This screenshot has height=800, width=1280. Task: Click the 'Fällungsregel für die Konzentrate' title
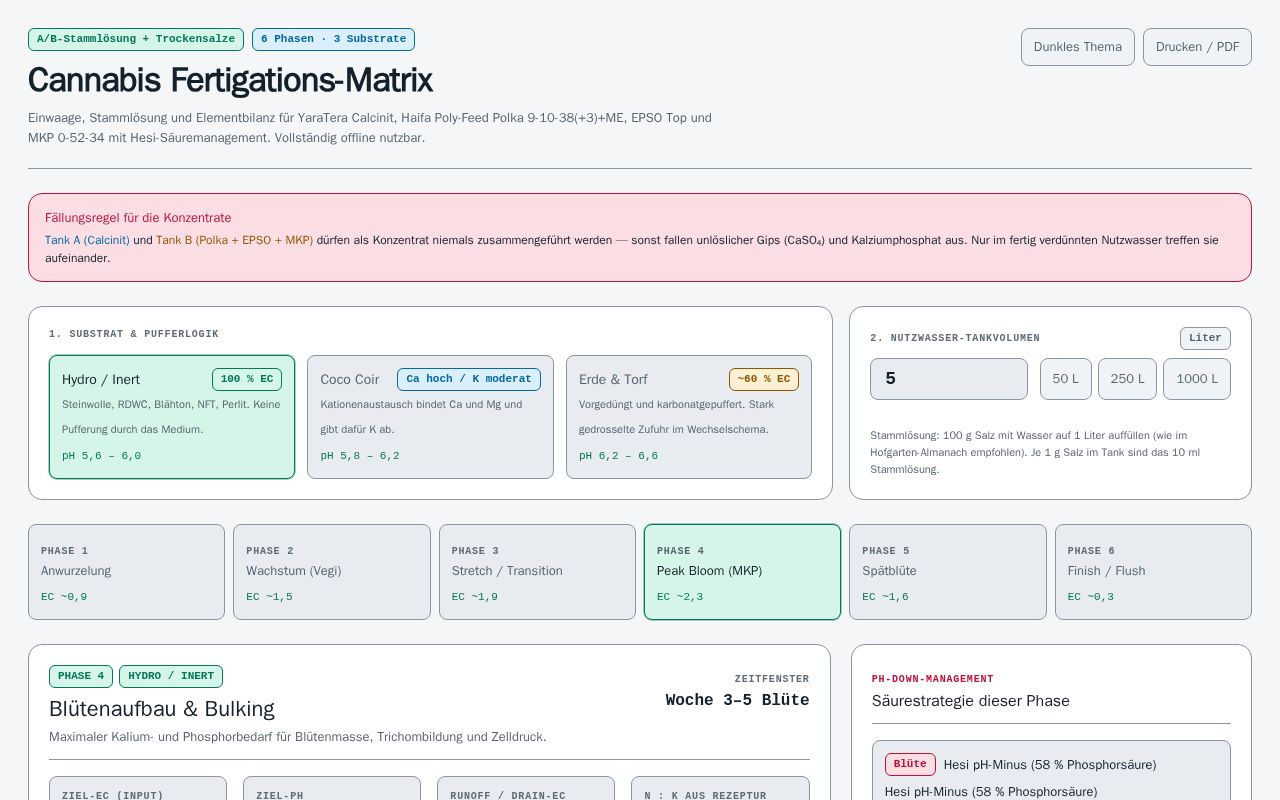tap(138, 218)
